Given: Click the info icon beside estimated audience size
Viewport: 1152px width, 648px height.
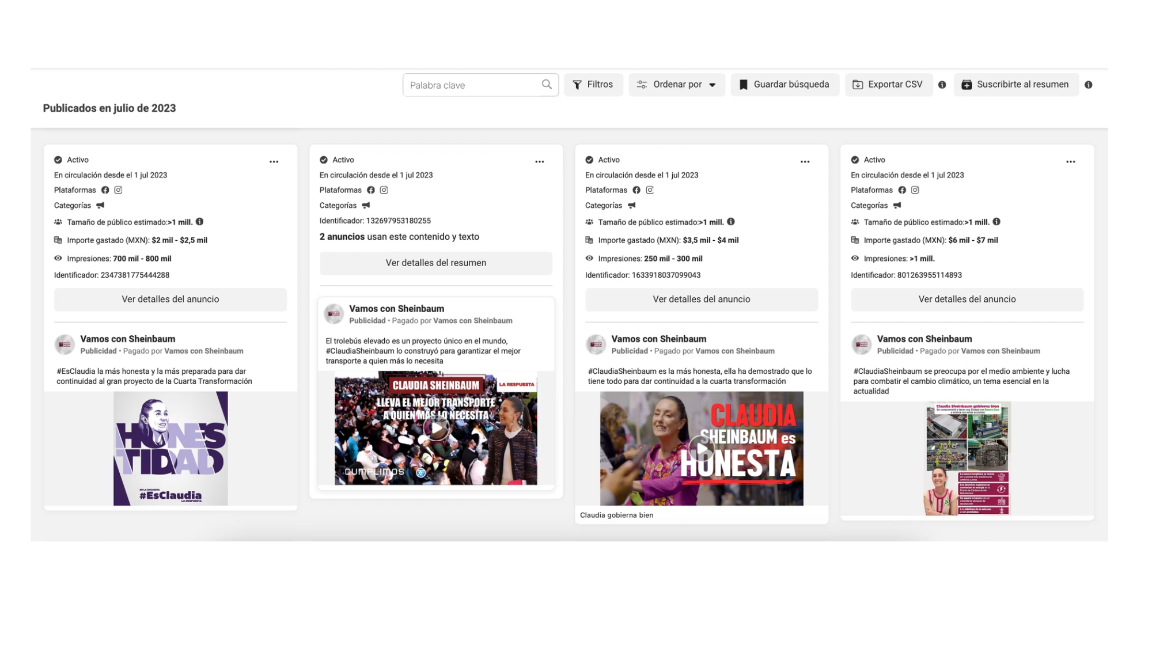Looking at the screenshot, I should tap(201, 222).
